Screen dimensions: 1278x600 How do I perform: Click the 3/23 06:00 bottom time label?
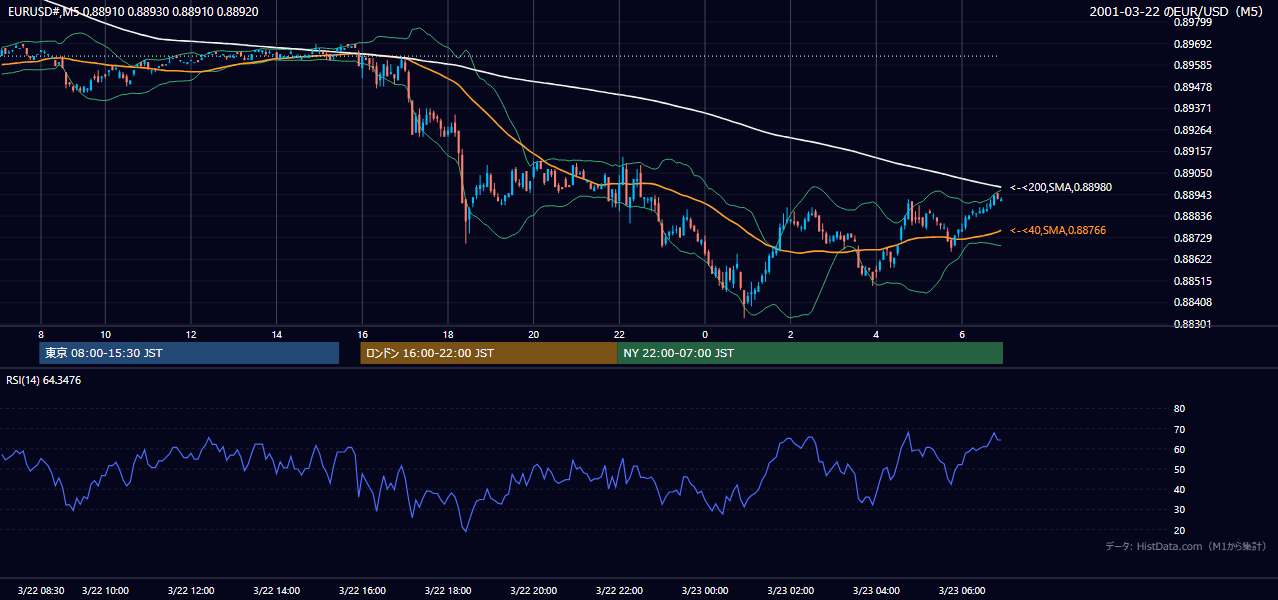pyautogui.click(x=962, y=590)
